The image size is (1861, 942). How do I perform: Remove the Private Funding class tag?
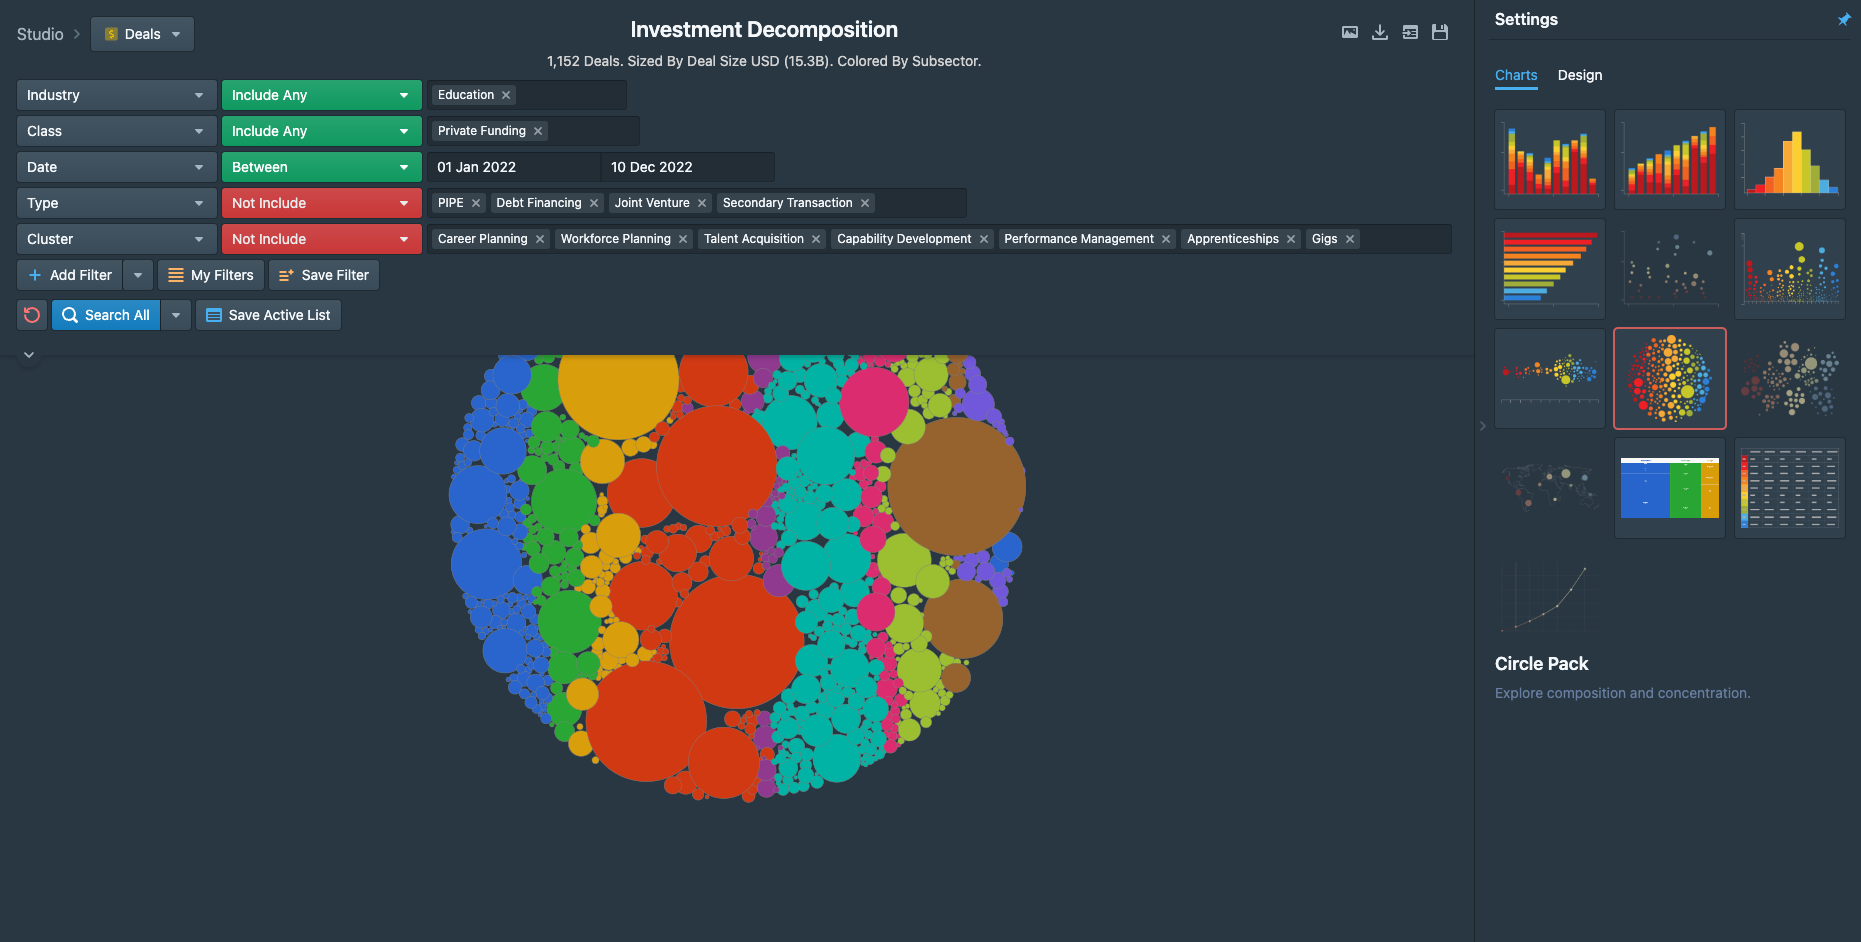[537, 130]
